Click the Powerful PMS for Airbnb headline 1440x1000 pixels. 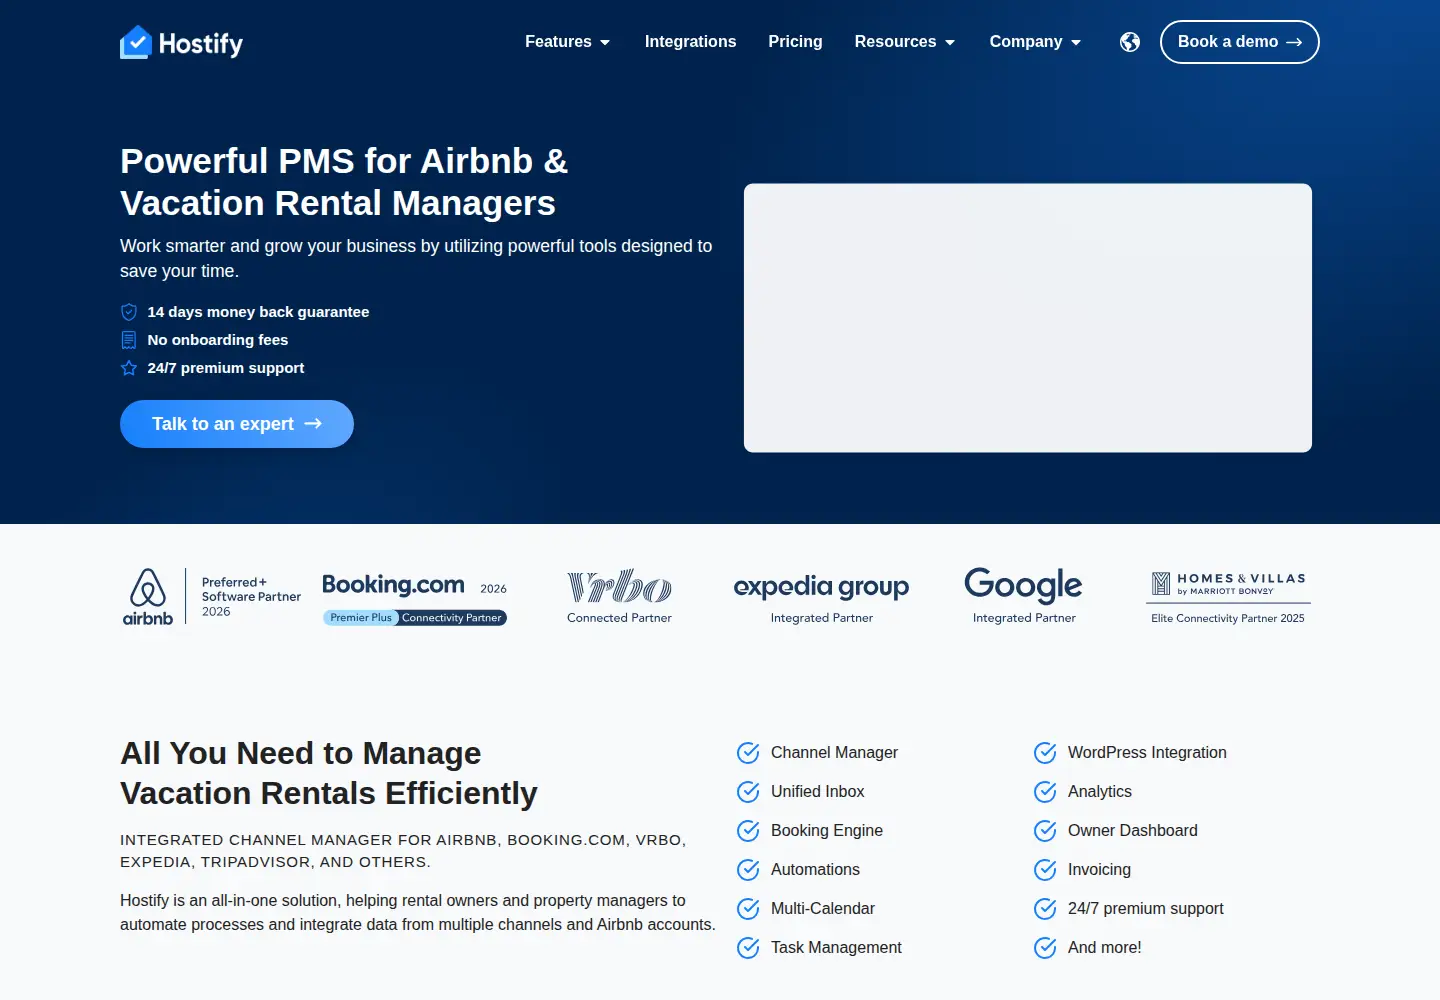click(344, 182)
